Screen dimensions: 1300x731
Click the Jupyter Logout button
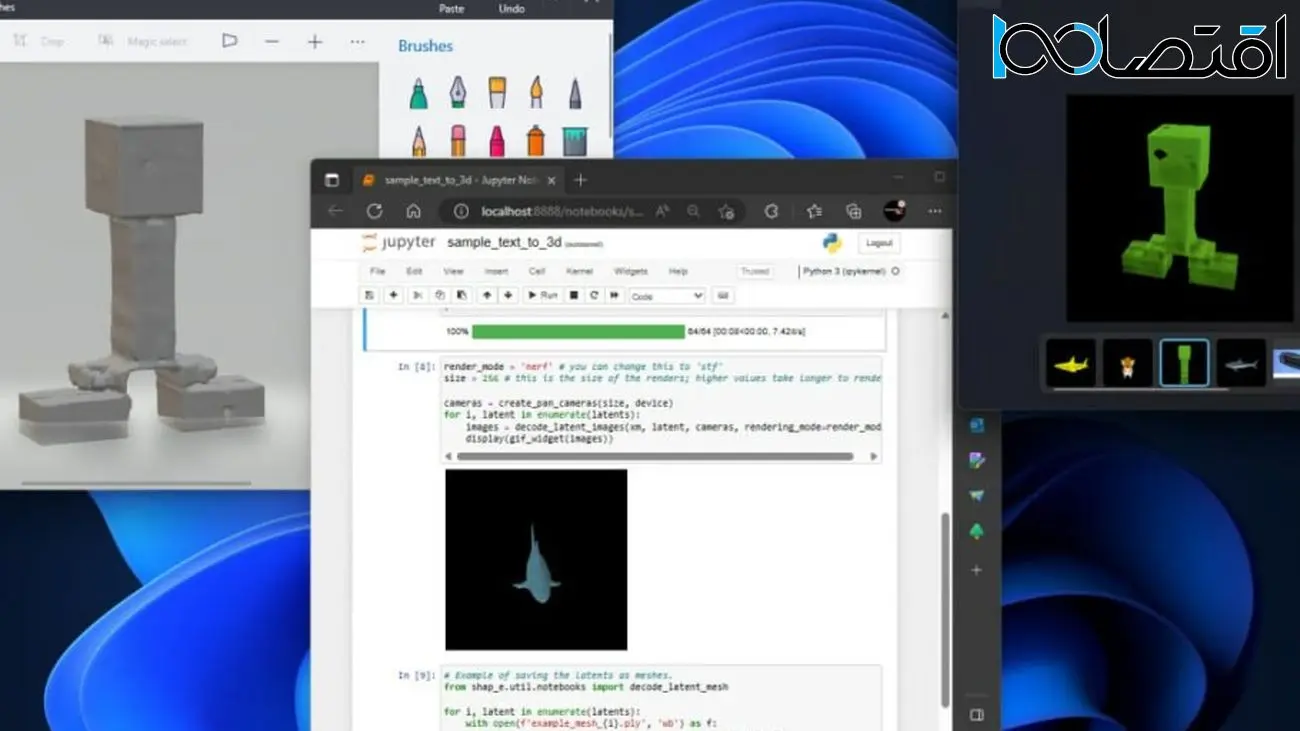click(879, 243)
